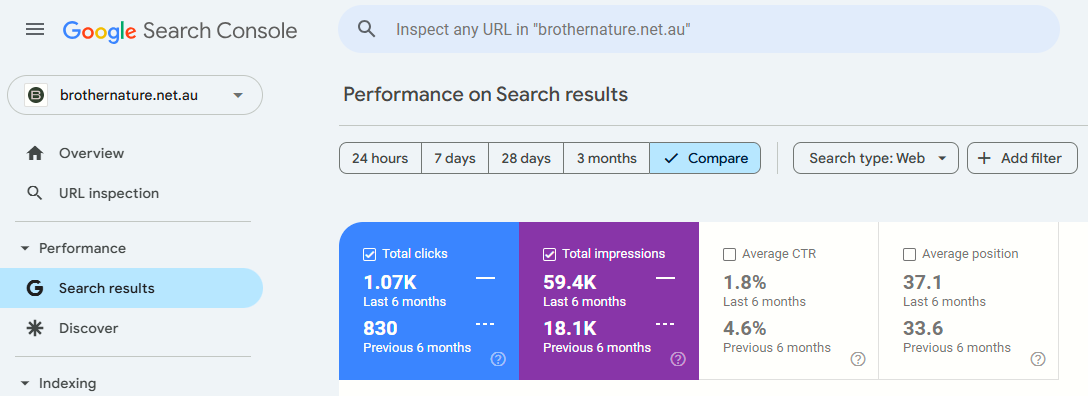1088x396 pixels.
Task: Open help icon on Average position card
Action: click(x=1037, y=359)
